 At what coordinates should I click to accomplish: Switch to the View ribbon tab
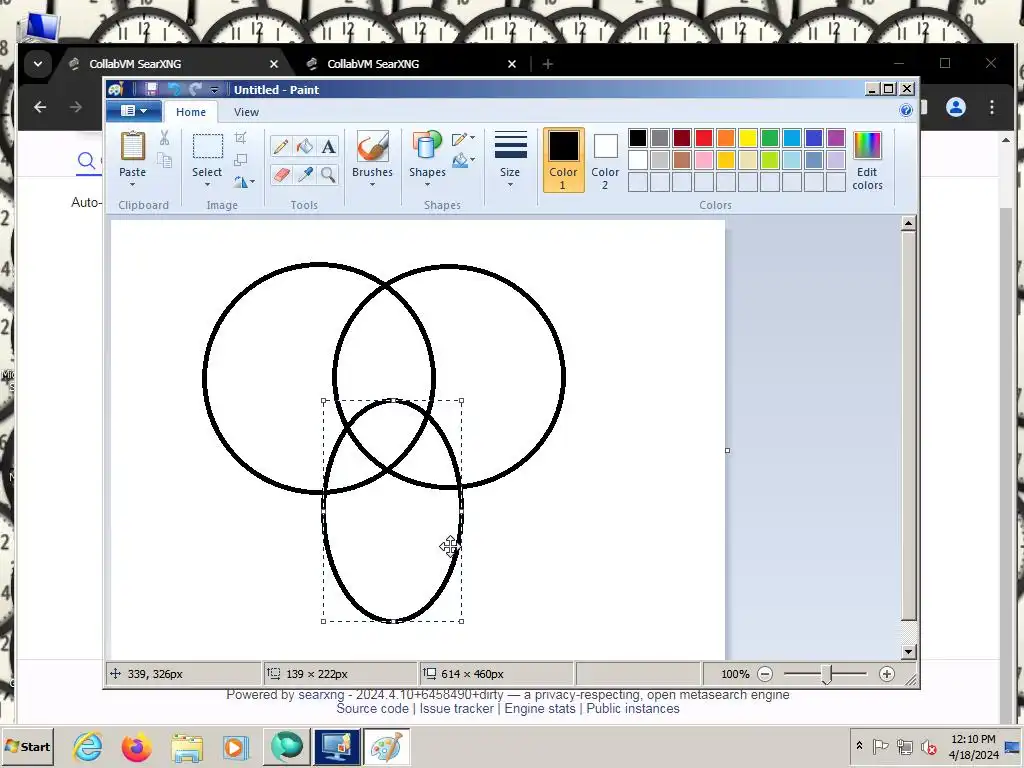tap(246, 112)
